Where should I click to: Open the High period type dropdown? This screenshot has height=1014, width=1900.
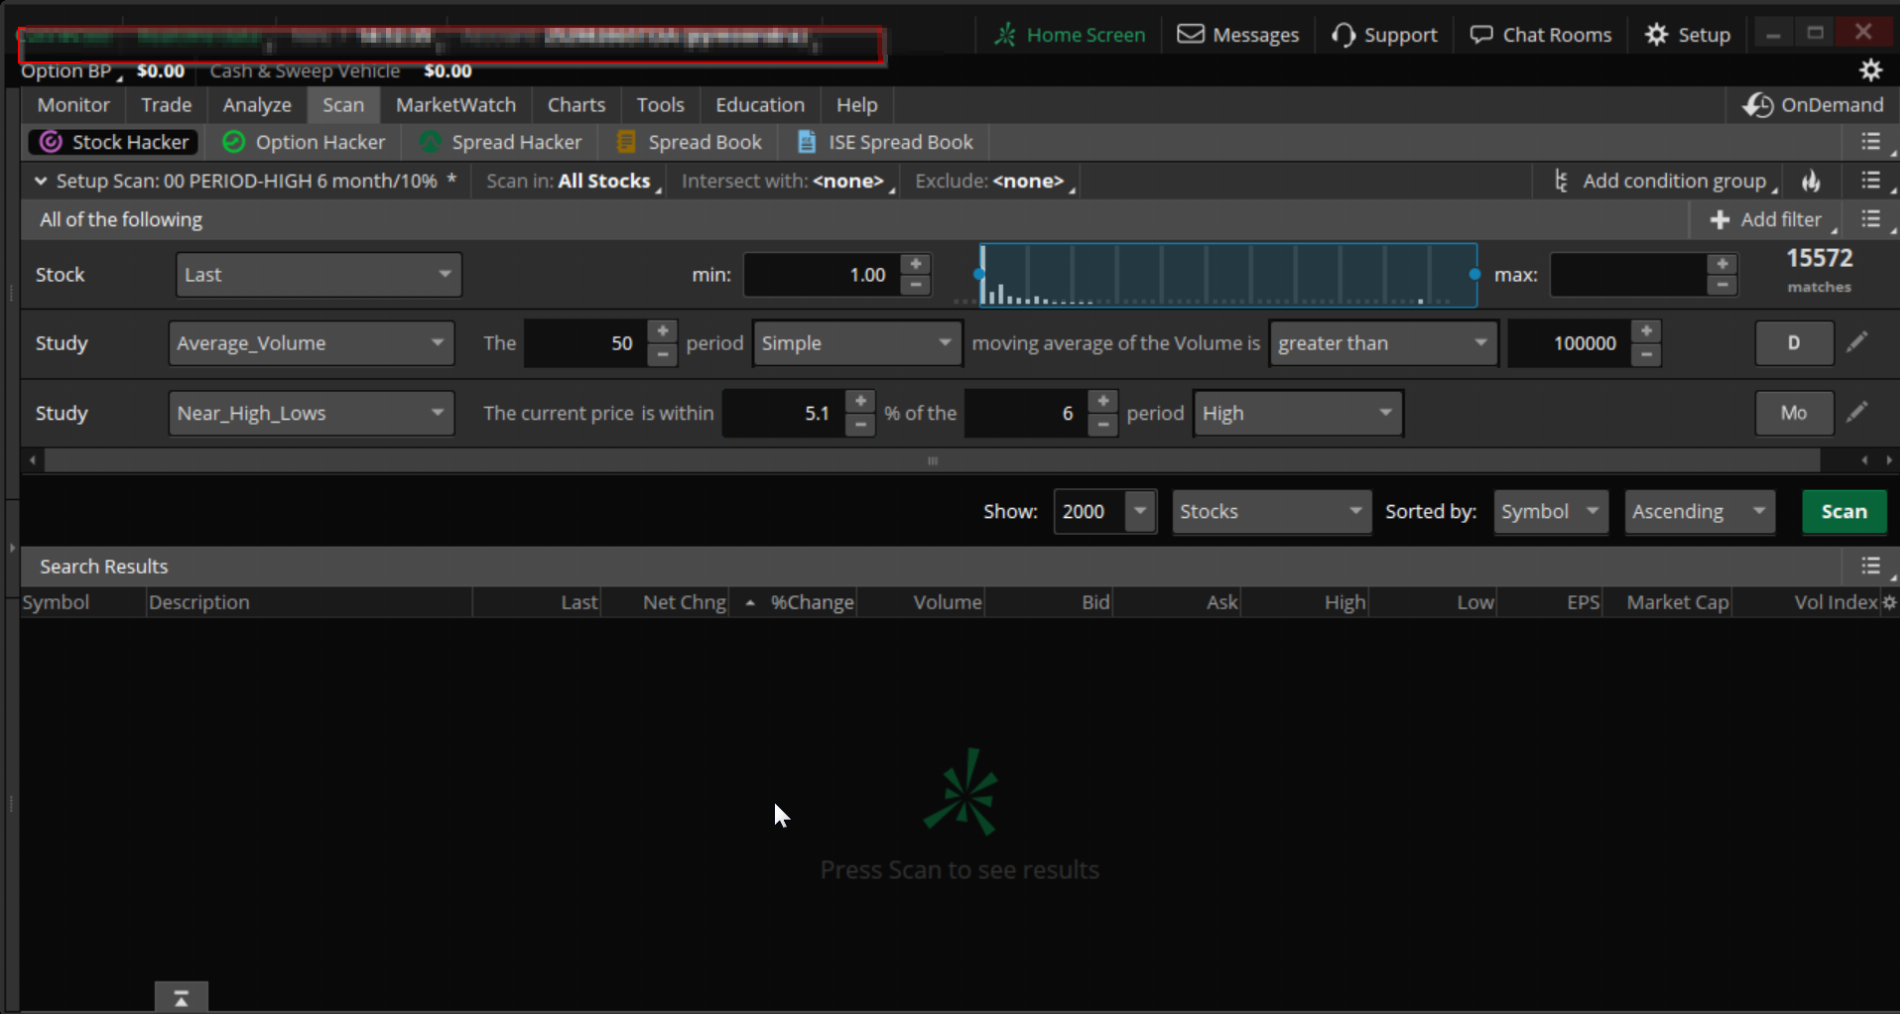pyautogui.click(x=1298, y=413)
